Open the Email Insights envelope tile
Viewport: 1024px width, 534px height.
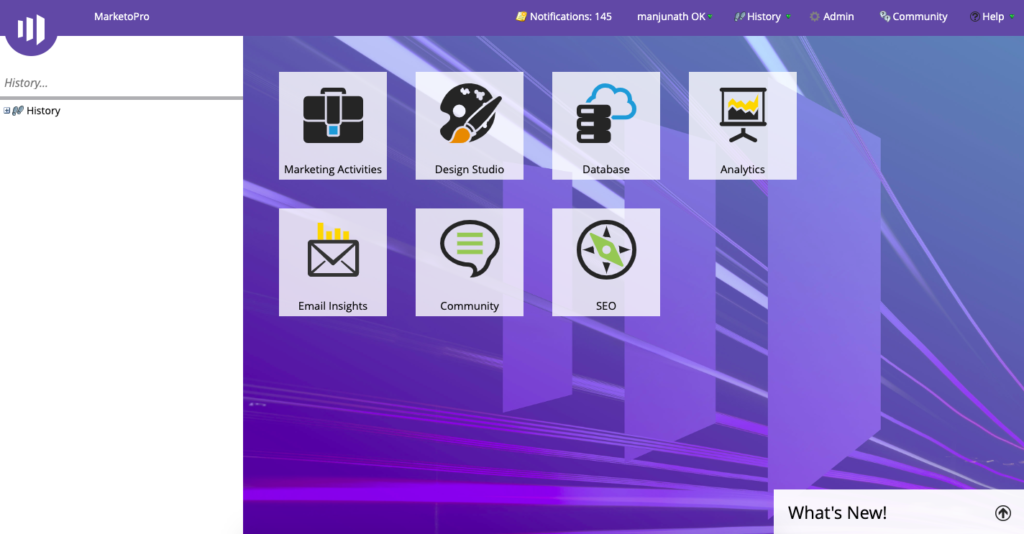pos(332,262)
